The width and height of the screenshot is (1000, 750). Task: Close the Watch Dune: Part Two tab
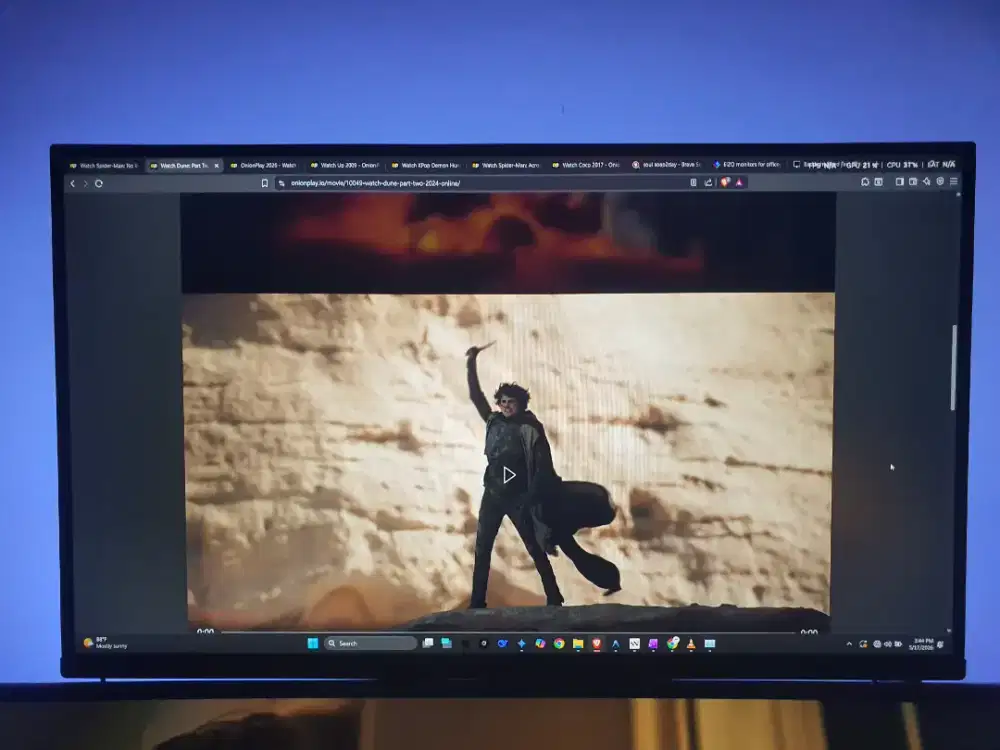point(216,166)
